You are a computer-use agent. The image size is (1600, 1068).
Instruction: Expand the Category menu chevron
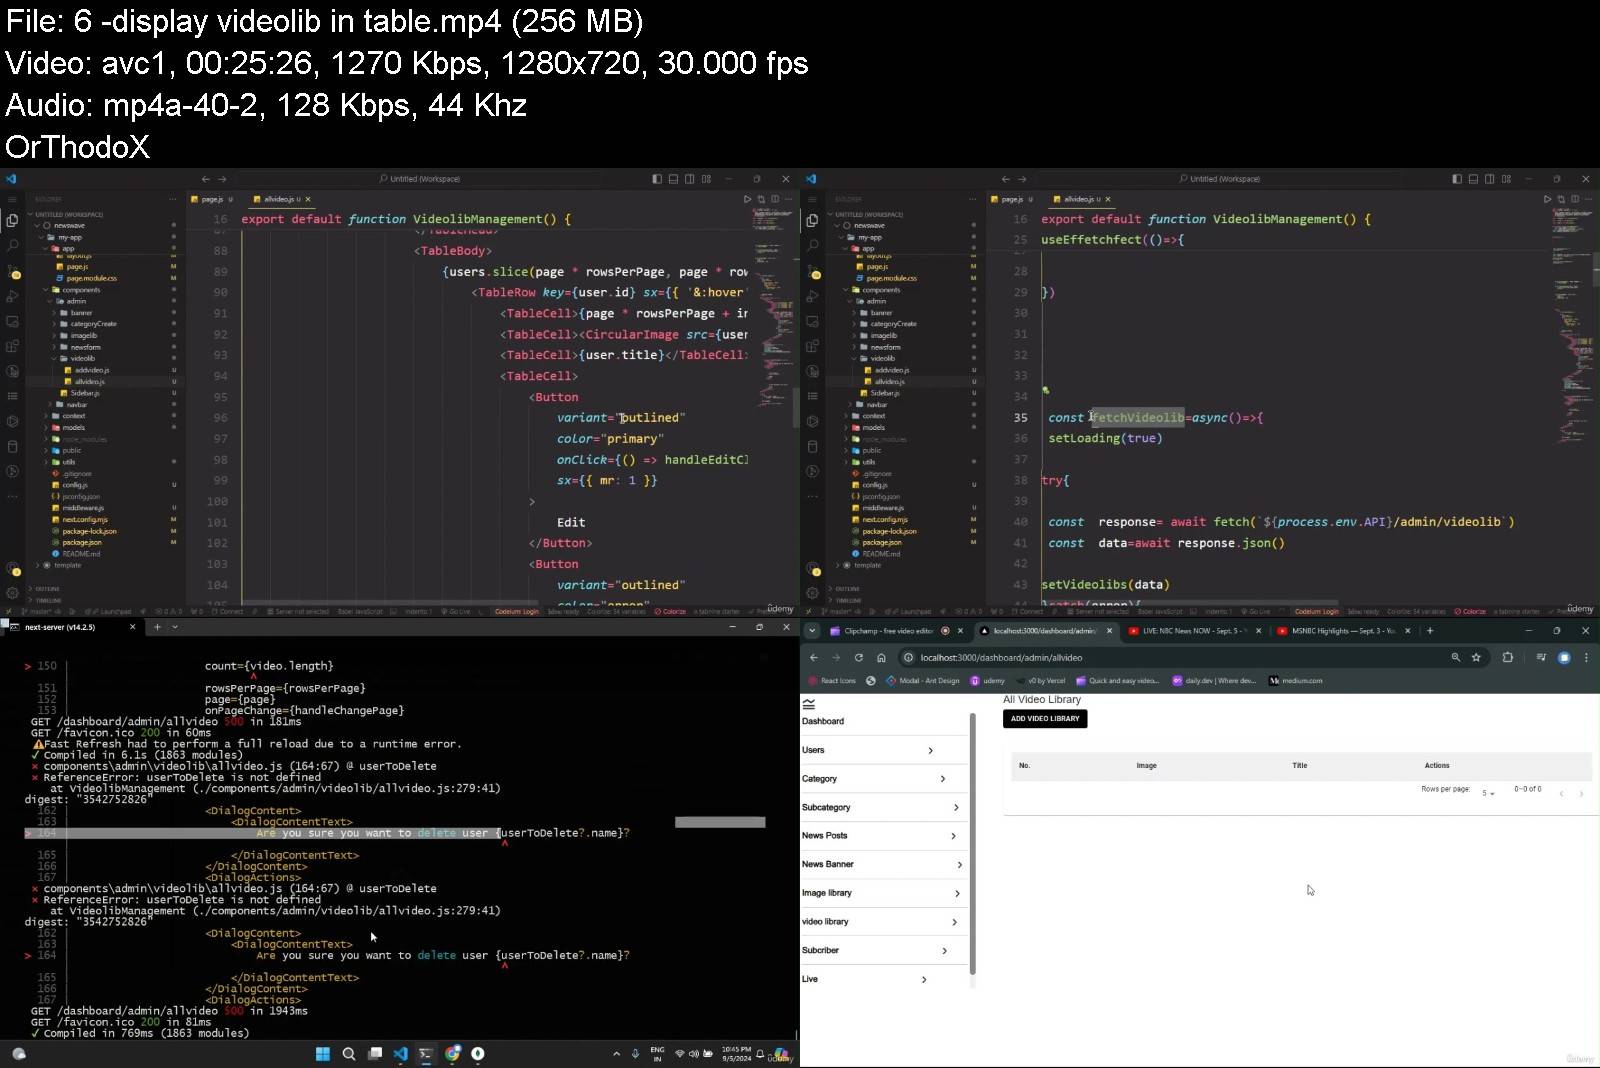click(942, 779)
